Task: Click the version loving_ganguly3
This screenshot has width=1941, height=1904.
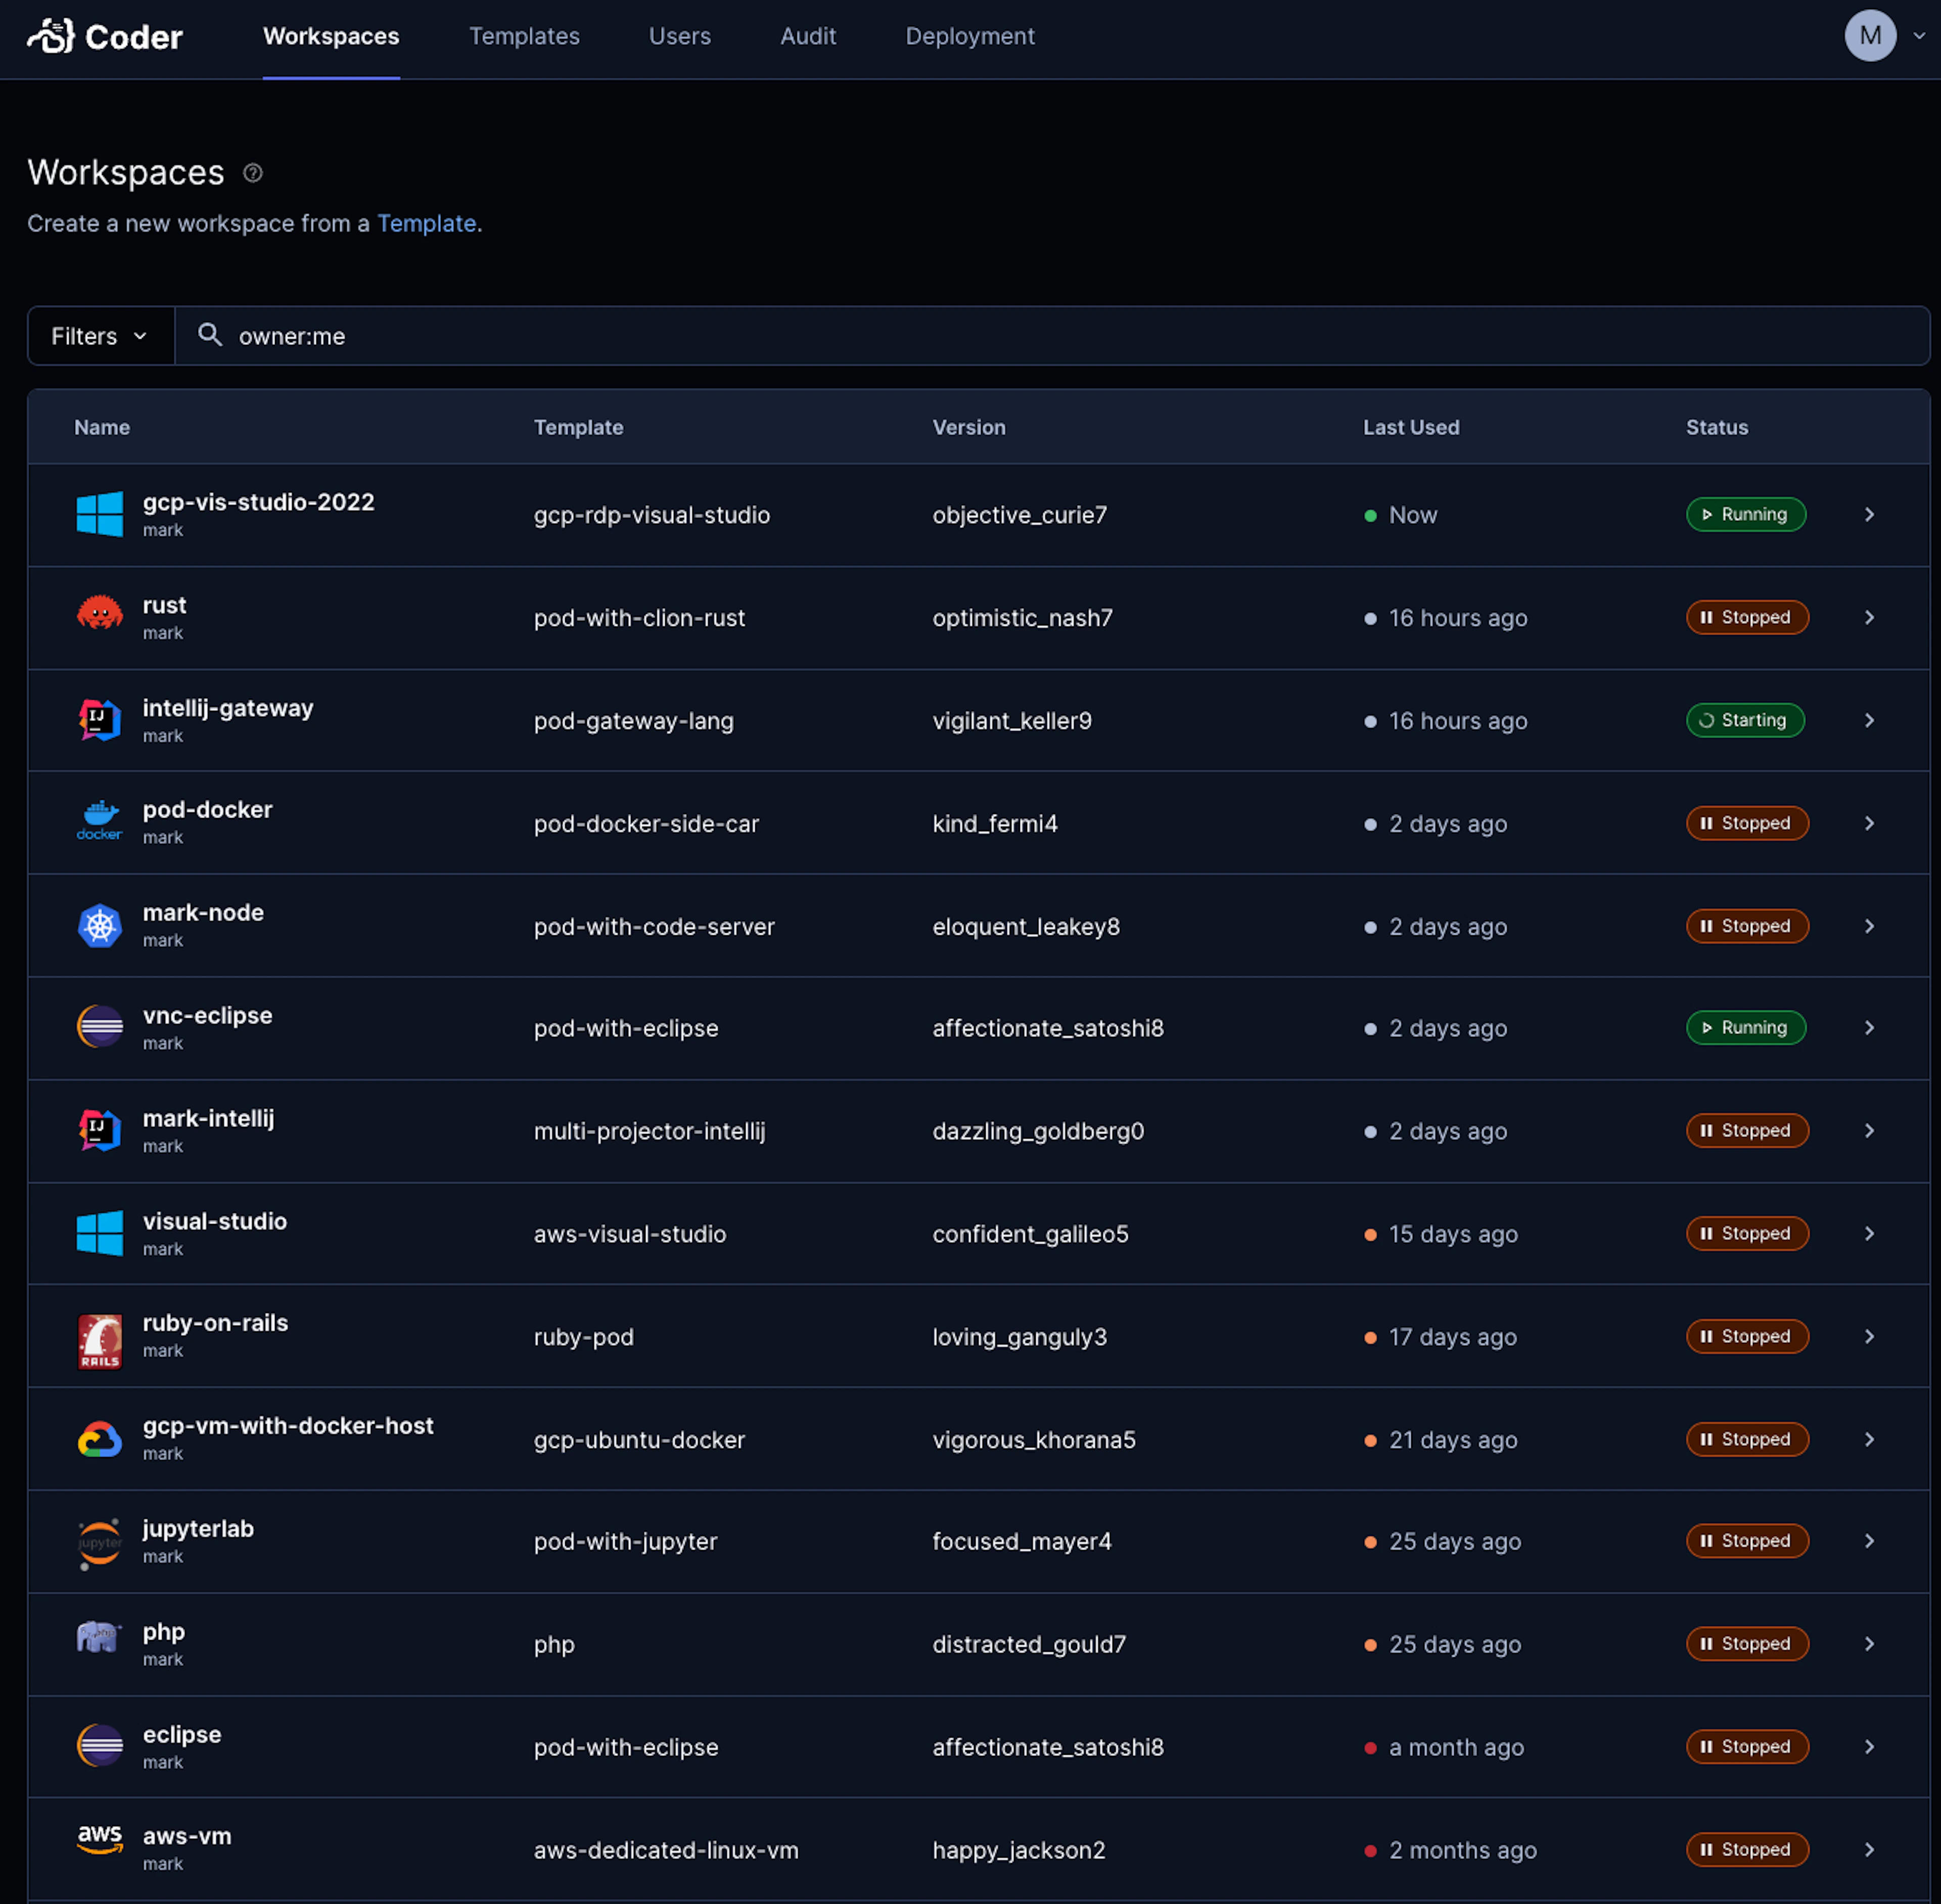Action: [1019, 1337]
